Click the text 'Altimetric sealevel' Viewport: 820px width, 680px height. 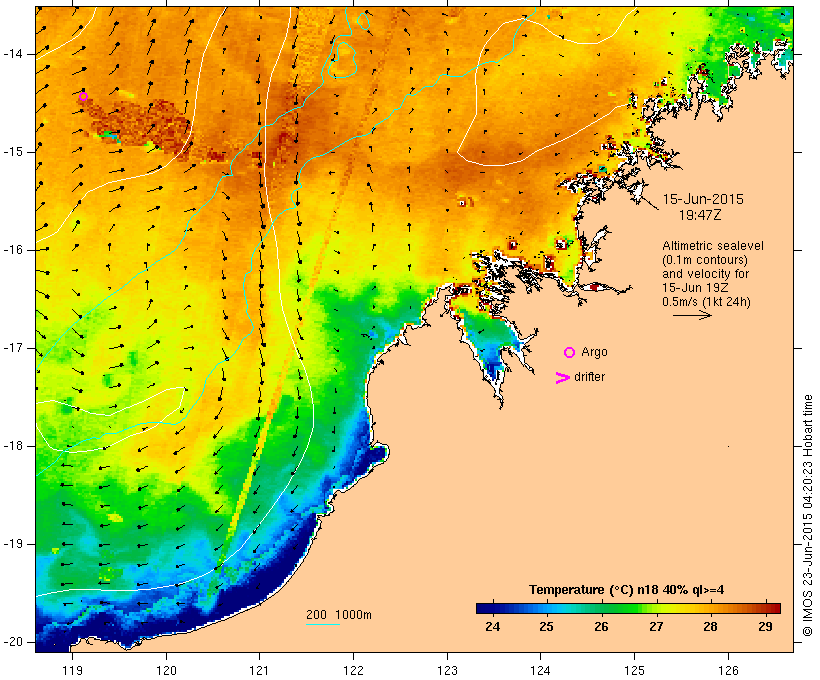coord(712,246)
